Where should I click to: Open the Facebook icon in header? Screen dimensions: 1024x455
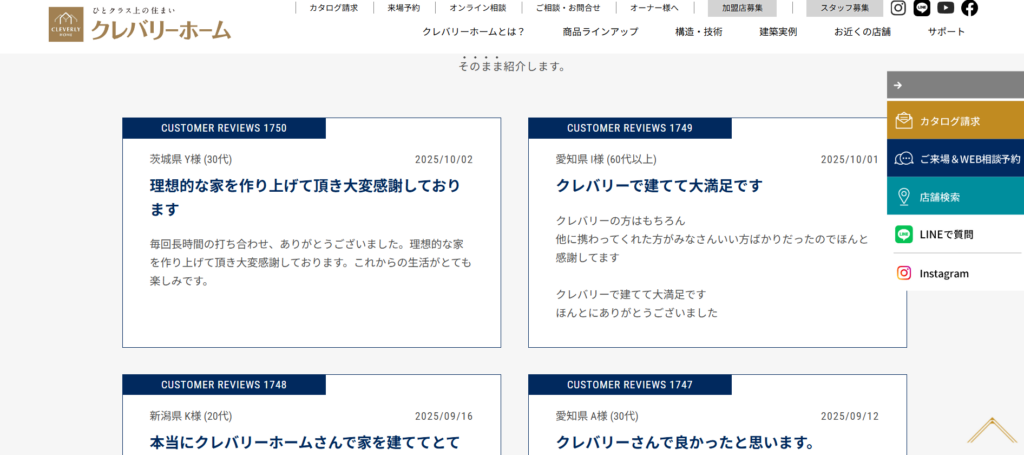(969, 8)
